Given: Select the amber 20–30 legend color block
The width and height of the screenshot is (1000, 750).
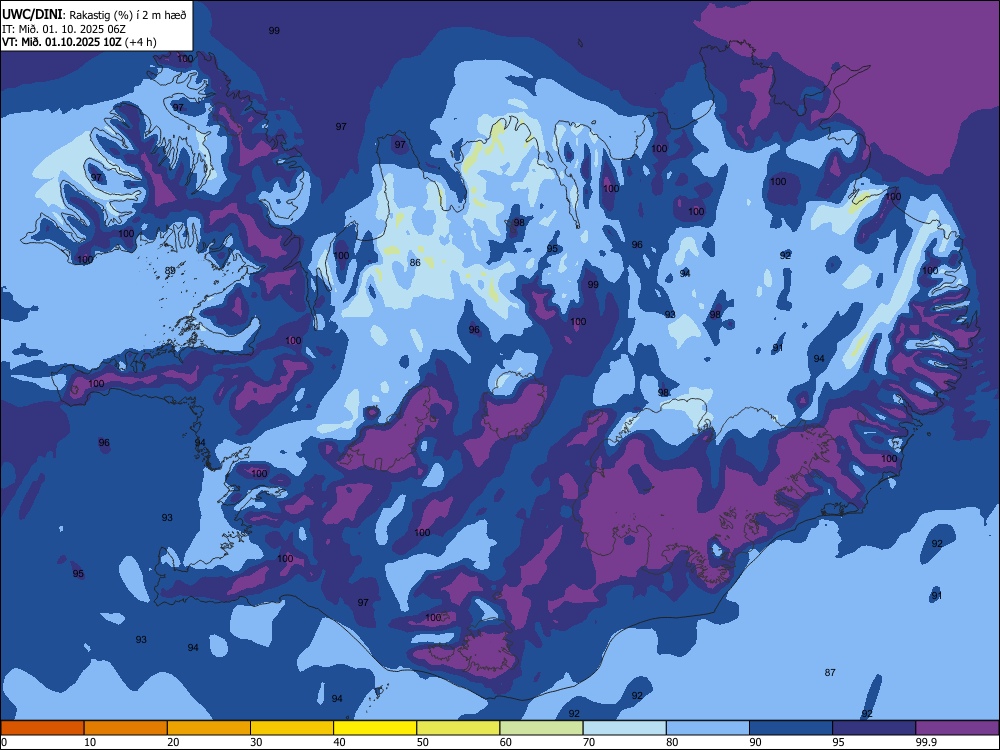Looking at the screenshot, I should coord(209,728).
